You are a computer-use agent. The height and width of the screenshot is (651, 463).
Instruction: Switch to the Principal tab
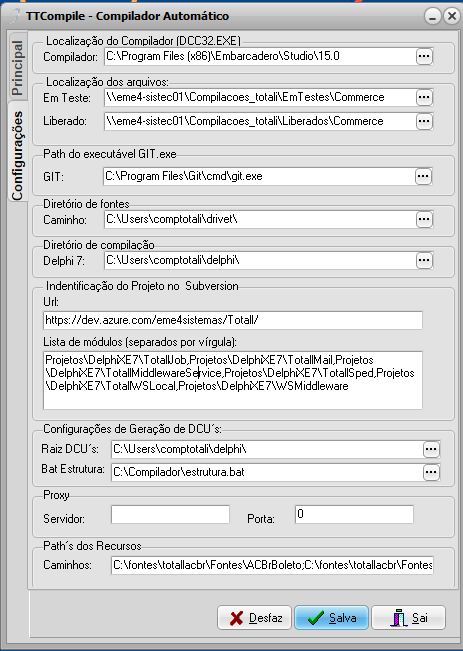(x=17, y=67)
